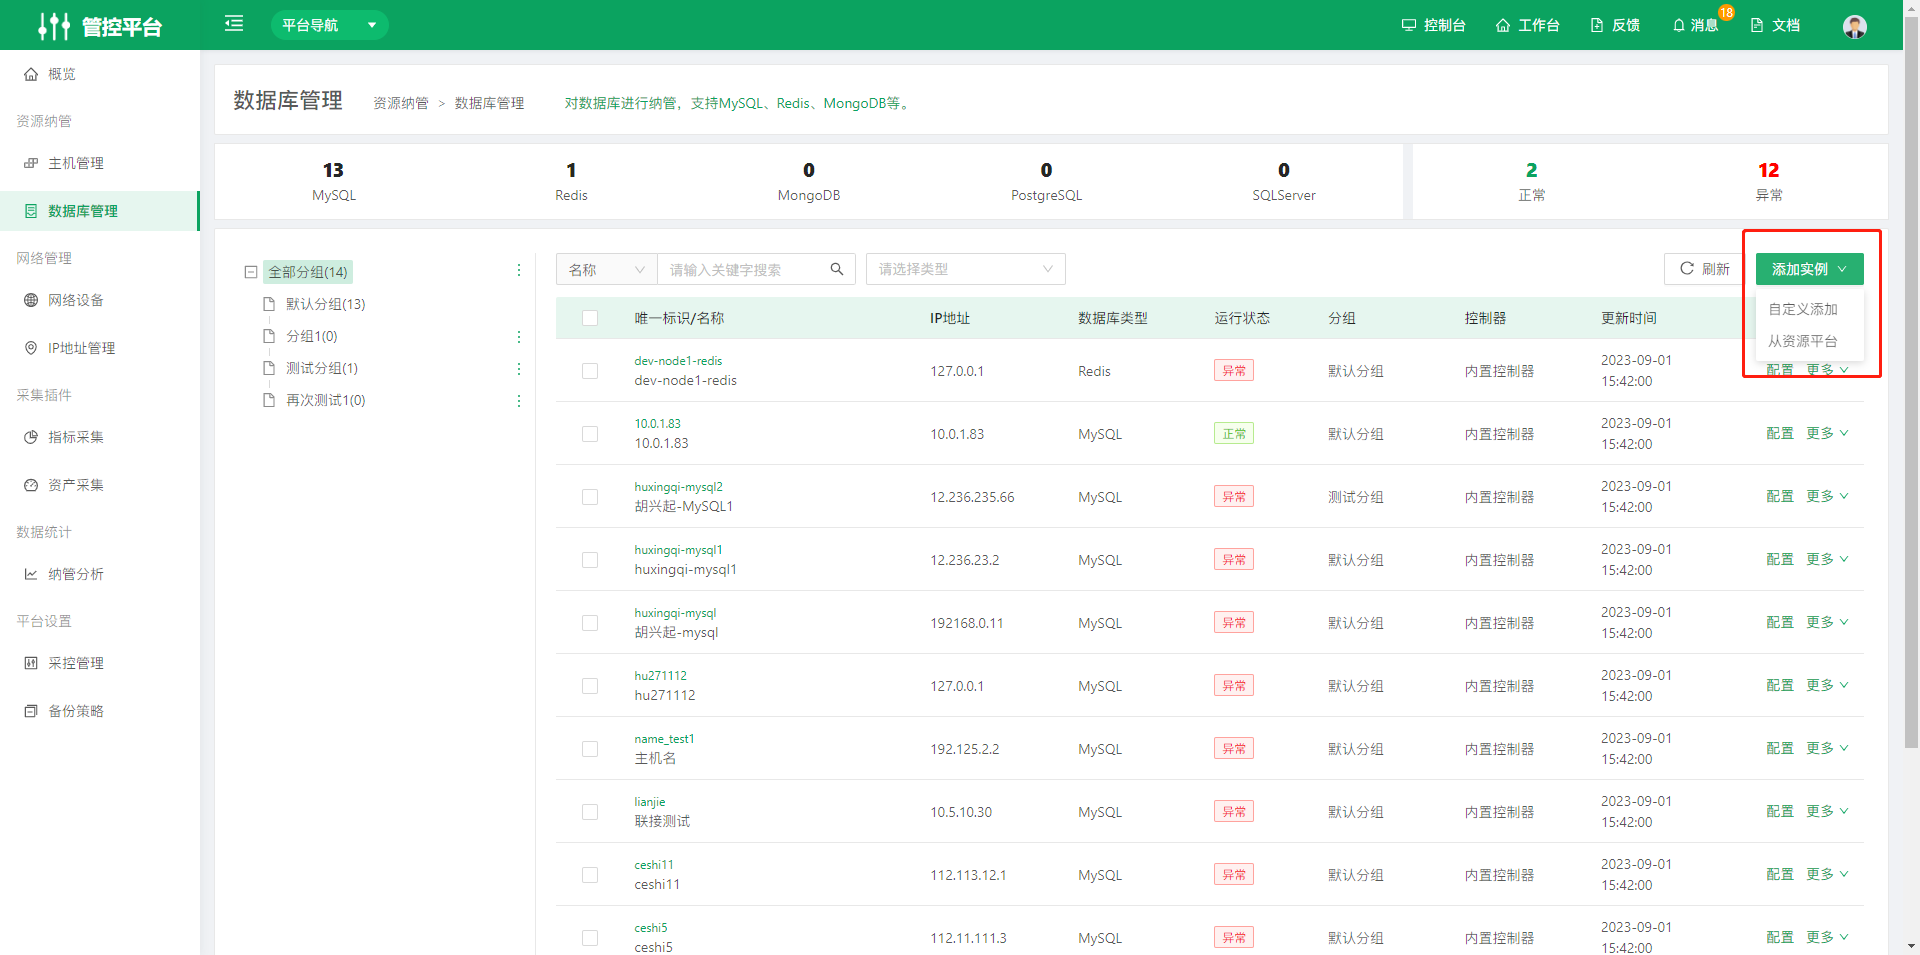Open the 平台导航 dropdown
The height and width of the screenshot is (955, 1920).
[x=329, y=25]
